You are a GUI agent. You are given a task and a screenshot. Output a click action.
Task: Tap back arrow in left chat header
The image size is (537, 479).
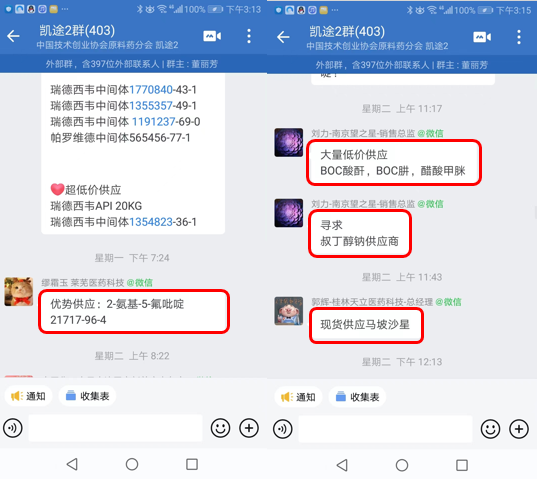[x=13, y=36]
